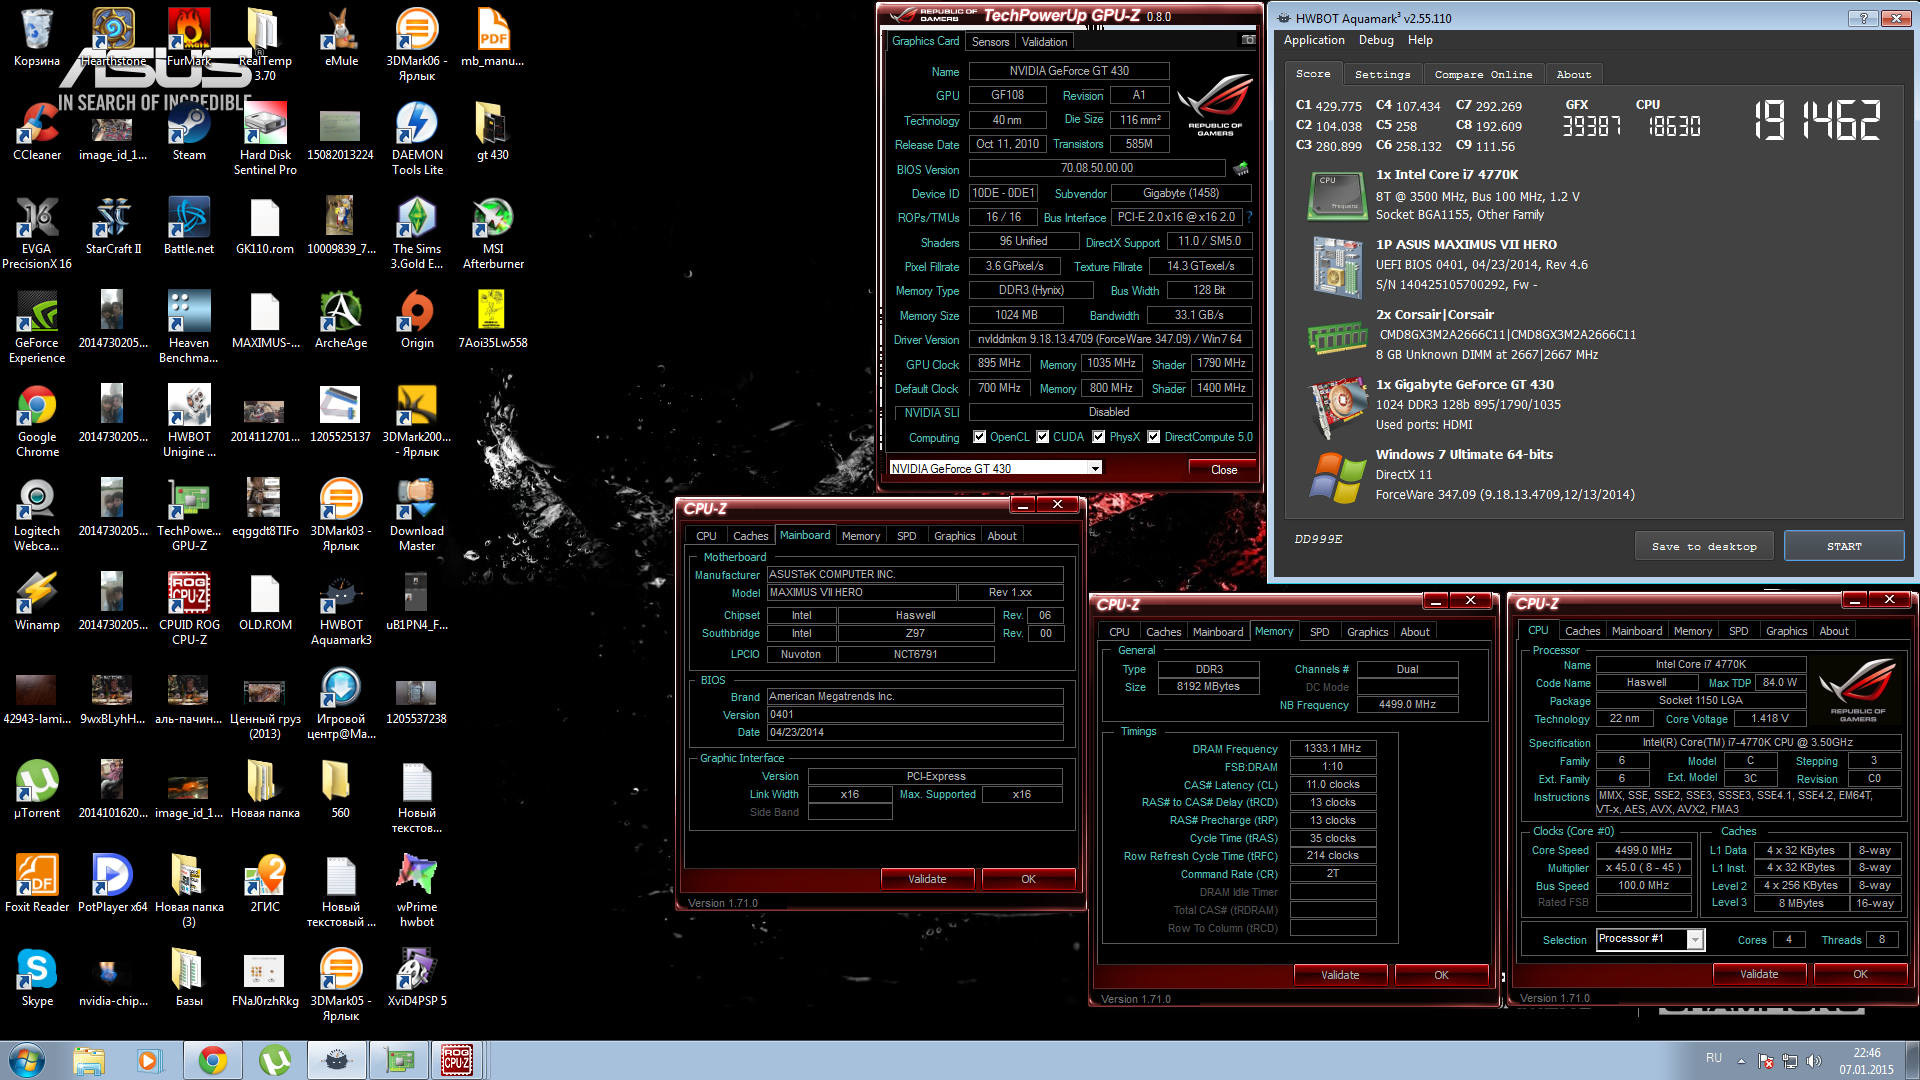Click the volume speaker tray icon
1920x1080 pixels.
[x=1814, y=1060]
